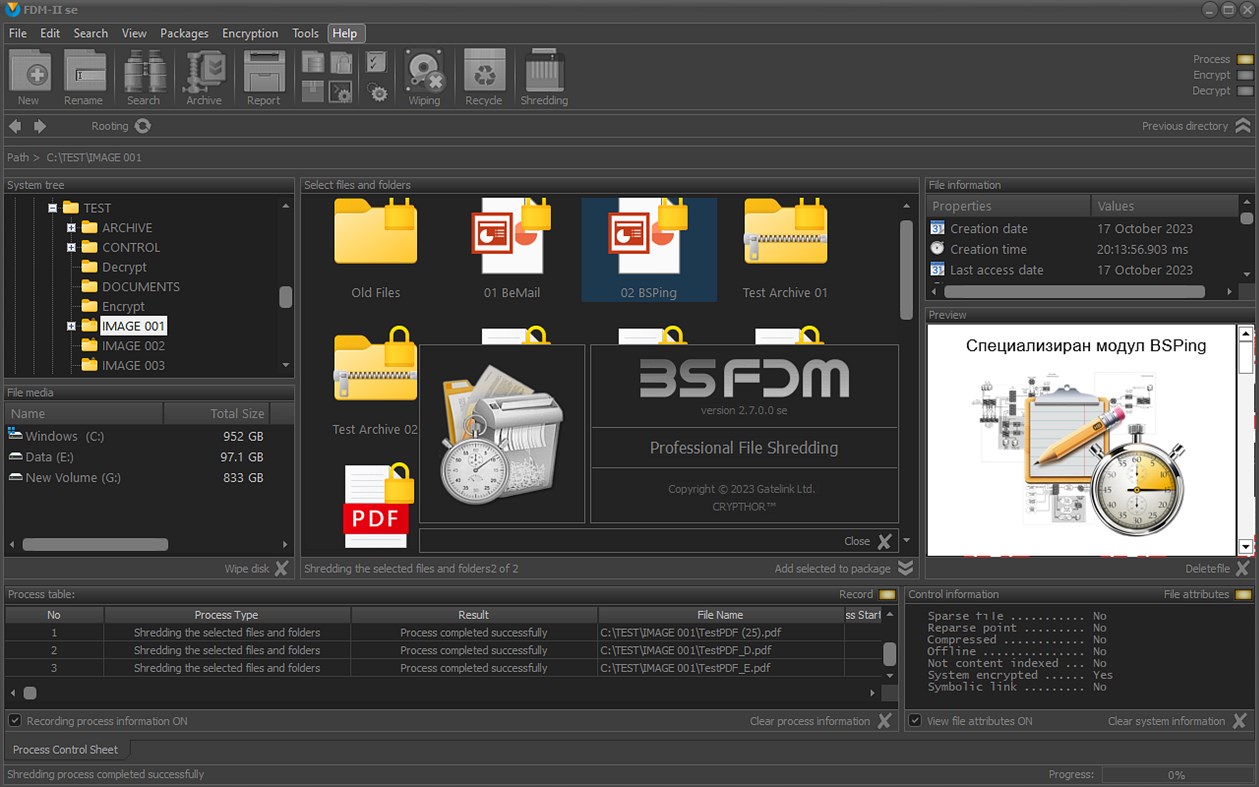This screenshot has height=787, width=1259.
Task: Switch to Process Control Sheet tab
Action: [x=66, y=750]
